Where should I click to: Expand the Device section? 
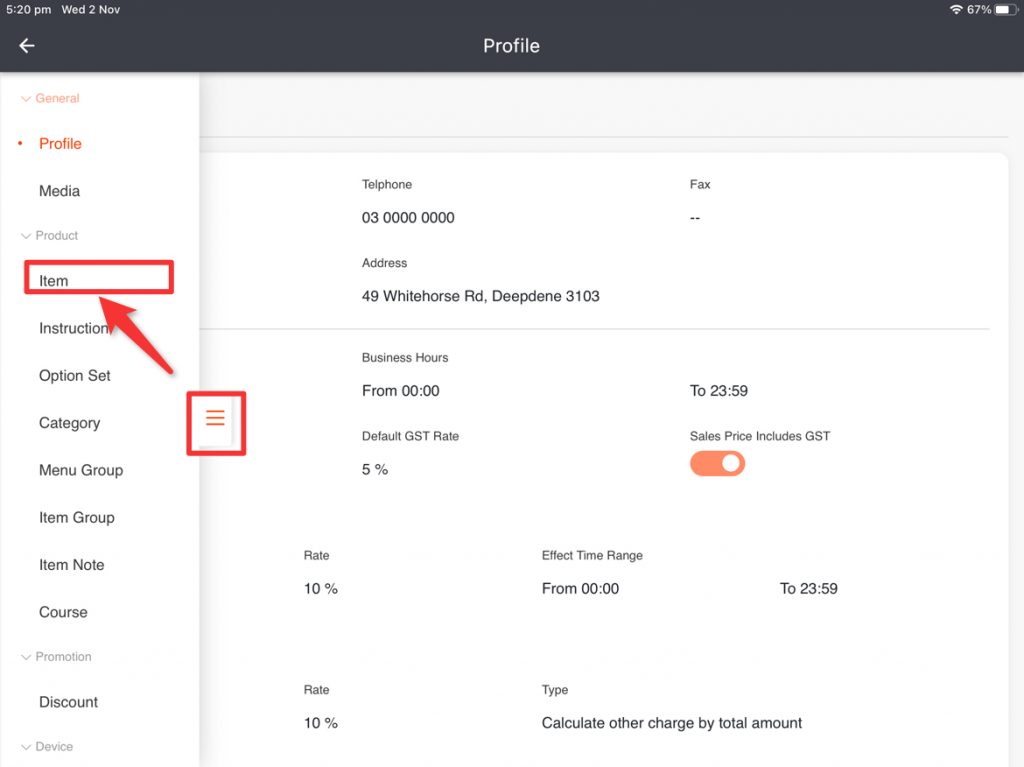tap(26, 747)
